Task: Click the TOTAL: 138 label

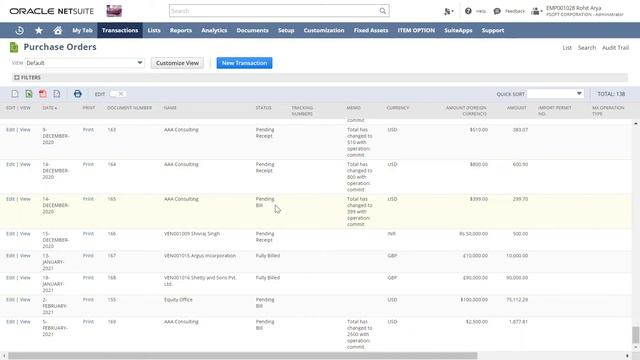Action: tap(611, 94)
